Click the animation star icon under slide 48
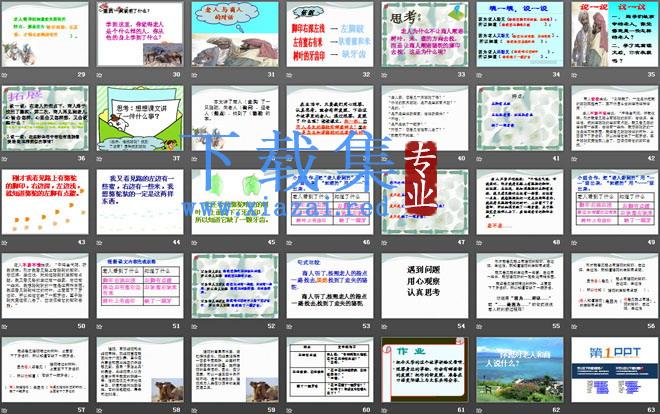The height and width of the screenshot is (414, 660). pos(479,242)
